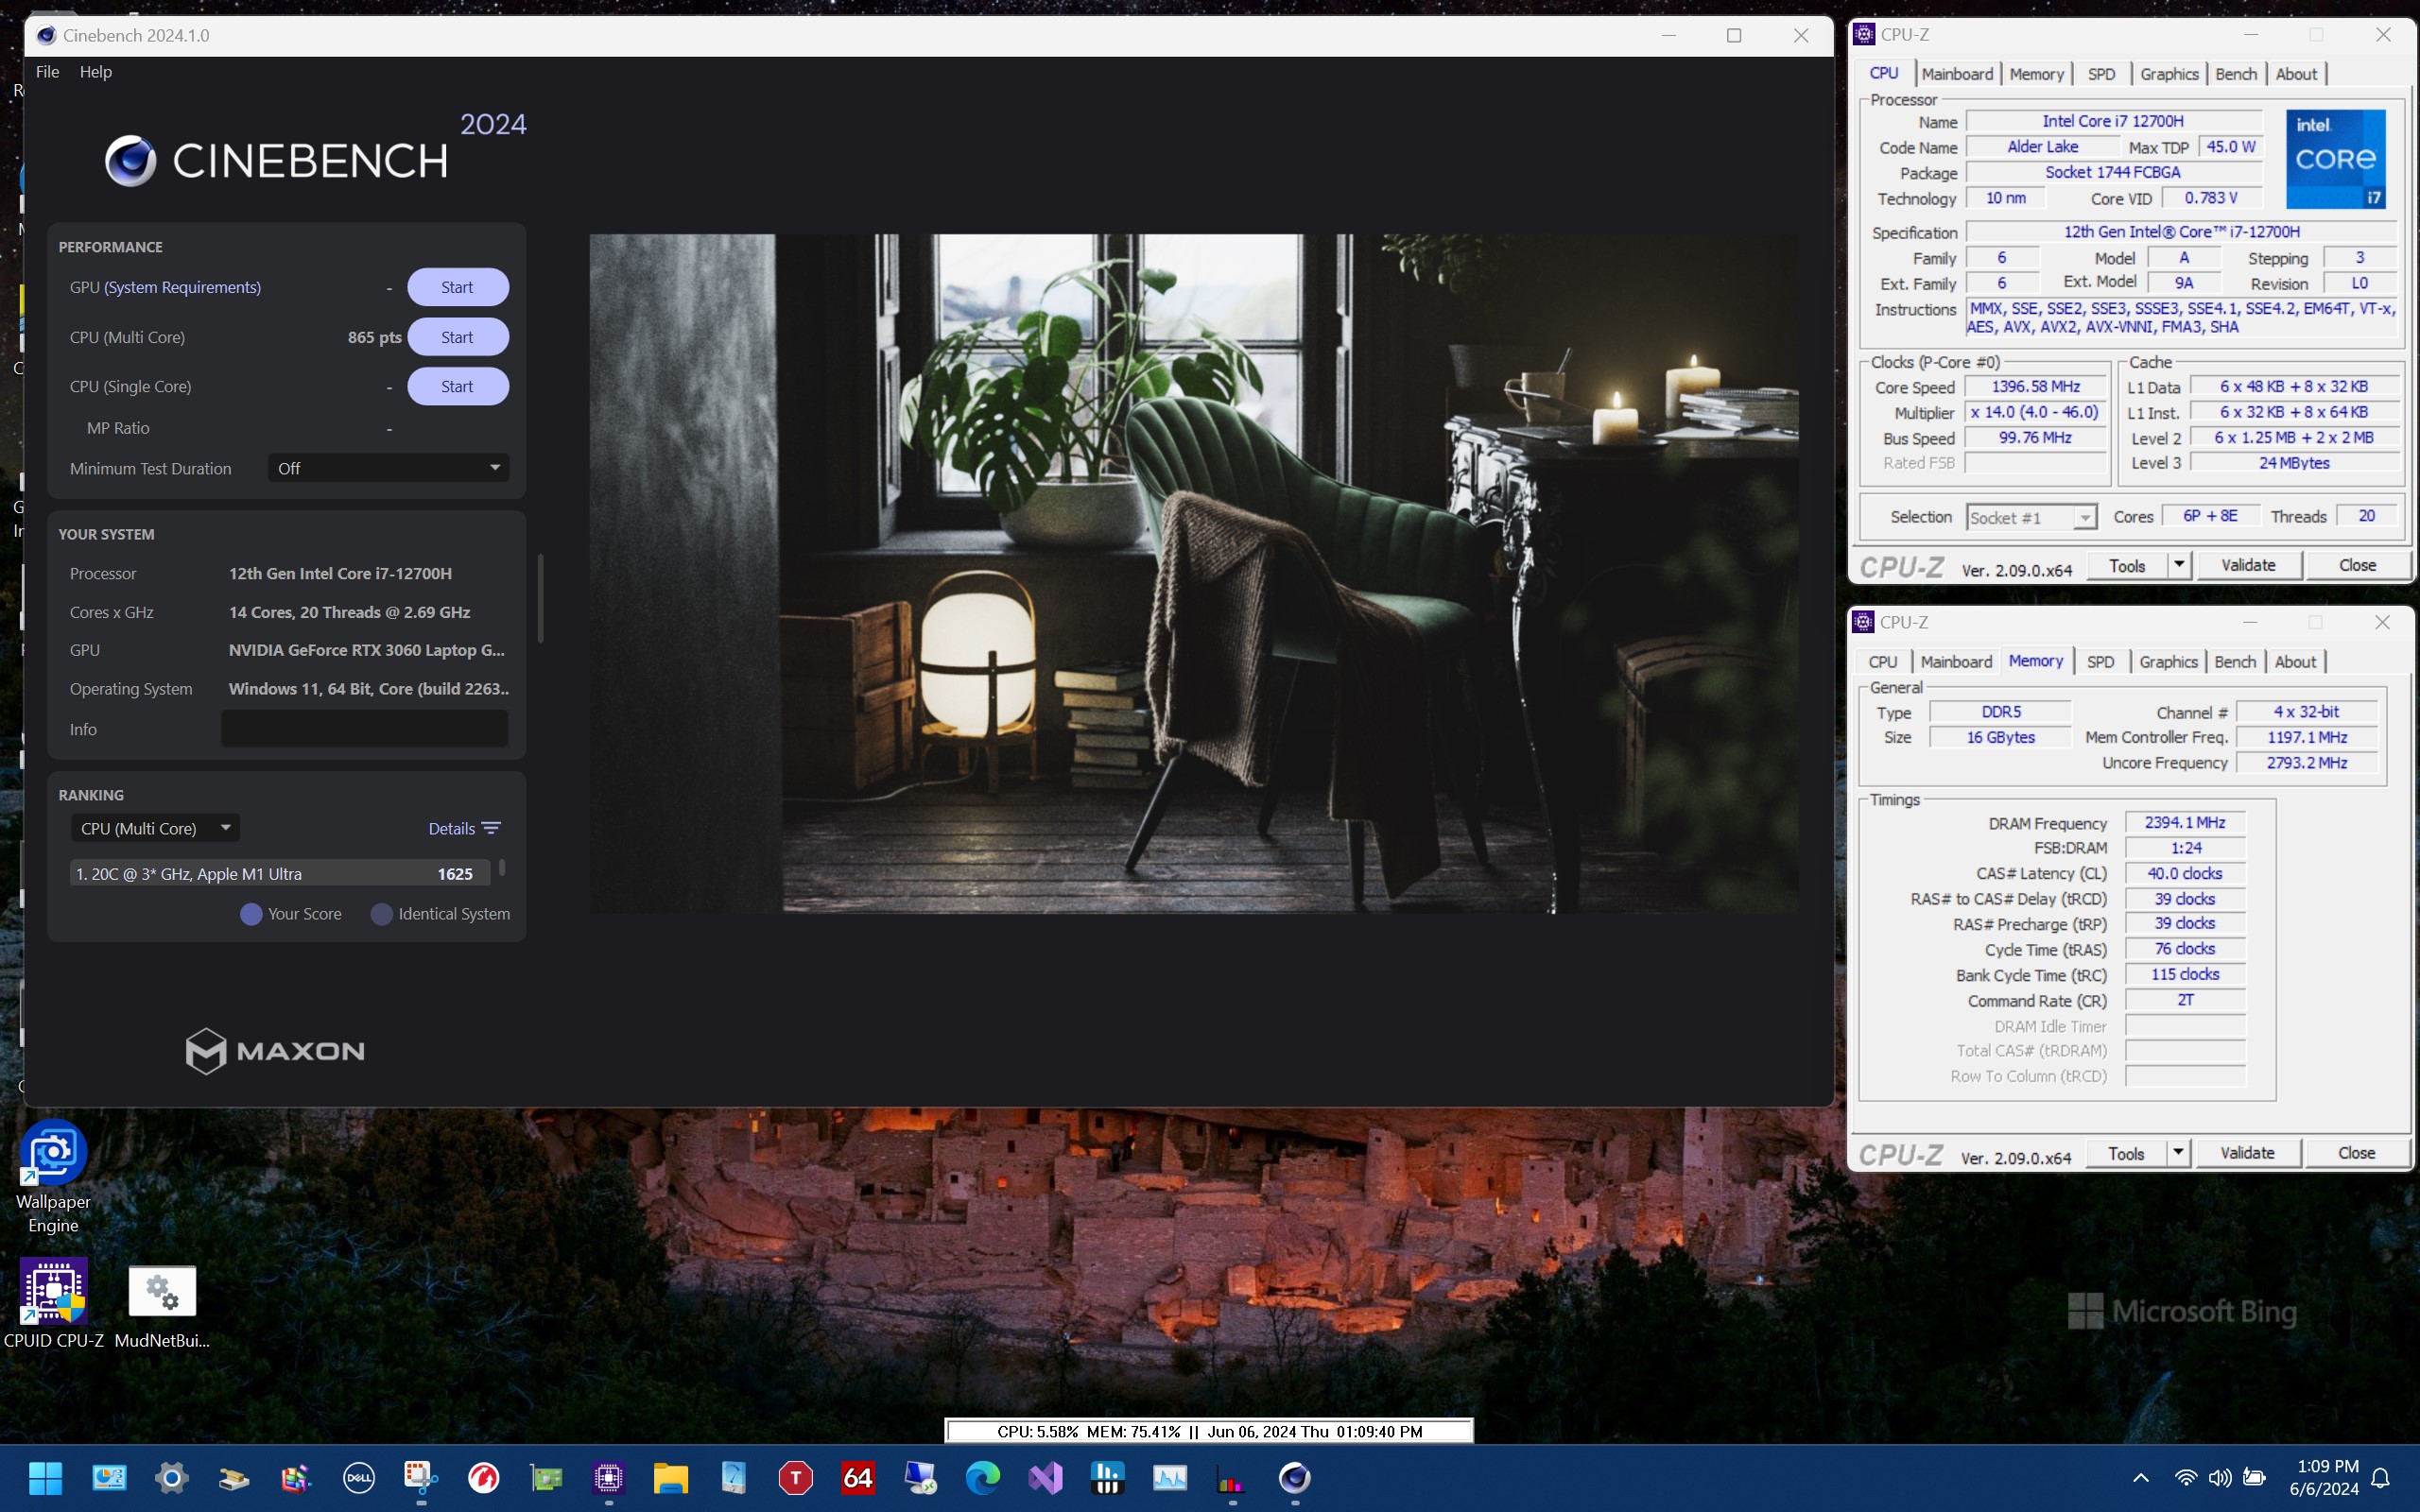Switch to CPU tab in lower CPU-Z window
The image size is (2420, 1512).
(x=1883, y=662)
